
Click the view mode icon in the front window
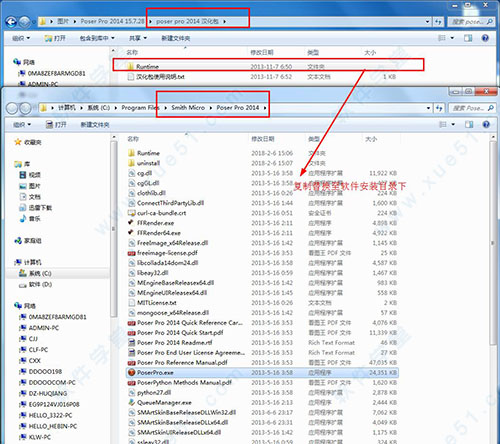click(x=443, y=124)
